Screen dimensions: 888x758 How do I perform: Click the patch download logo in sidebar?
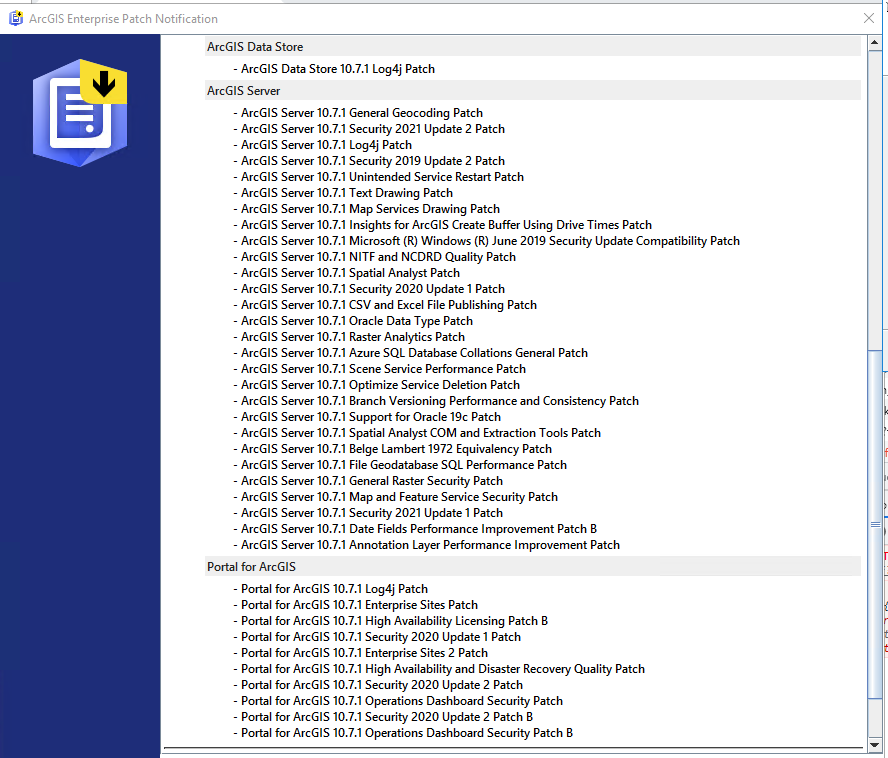80,113
